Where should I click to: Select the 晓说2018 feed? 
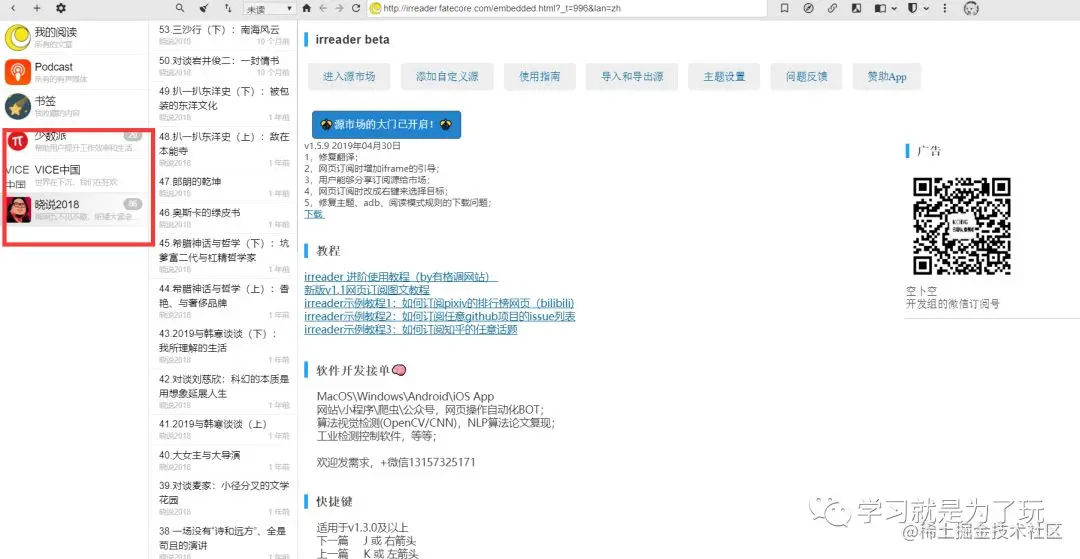(x=74, y=210)
